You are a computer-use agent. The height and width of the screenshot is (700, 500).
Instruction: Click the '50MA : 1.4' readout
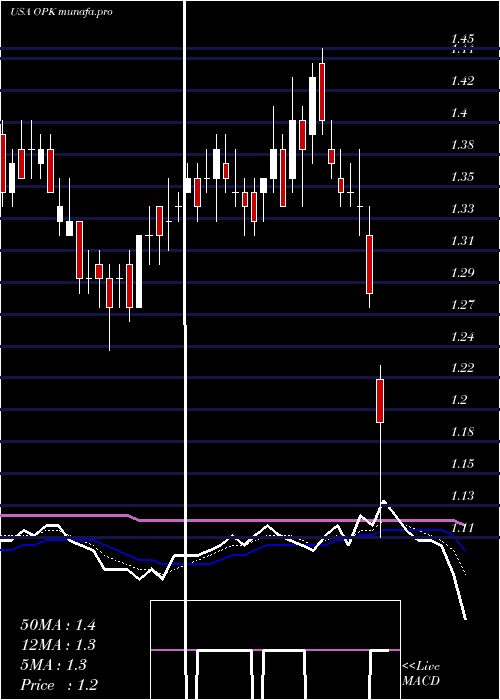(58, 624)
